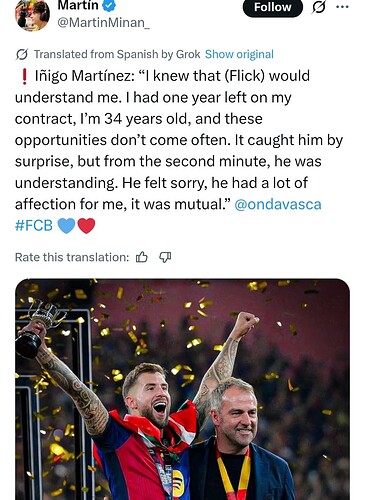Click the Martín display name

click(x=78, y=5)
